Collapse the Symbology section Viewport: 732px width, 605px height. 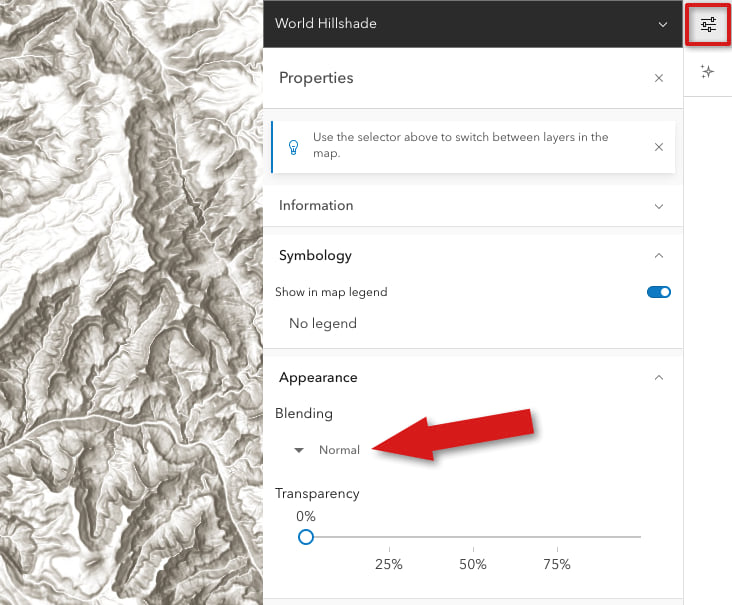tap(658, 255)
